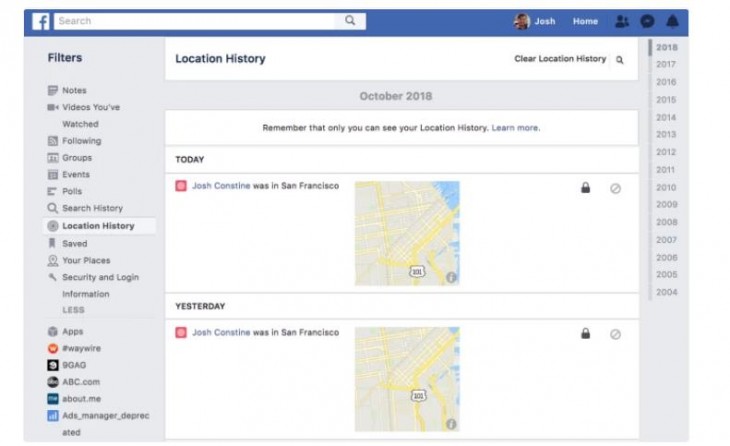Image resolution: width=730 pixels, height=446 pixels.
Task: Open the Learn more link
Action: click(x=516, y=128)
